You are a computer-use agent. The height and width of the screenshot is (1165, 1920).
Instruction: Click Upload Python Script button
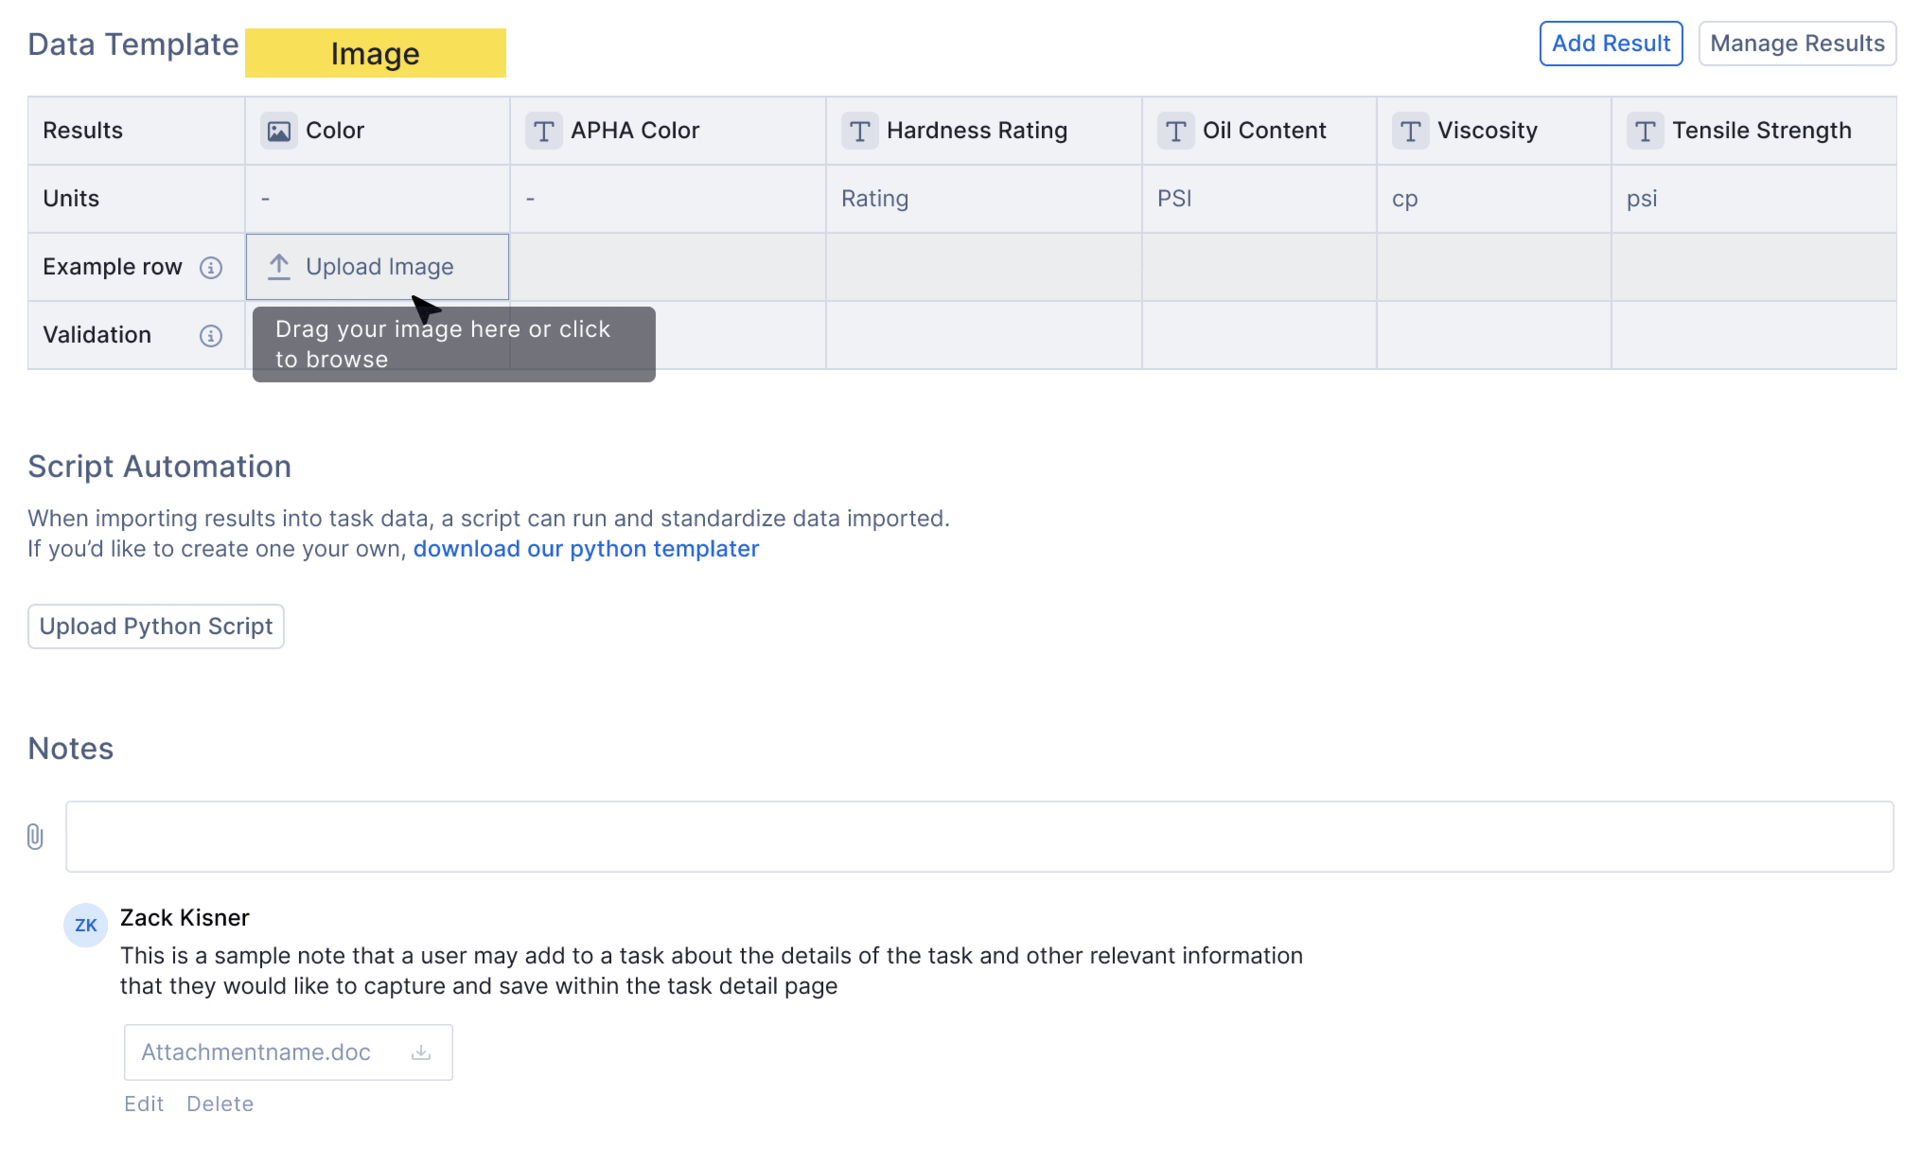click(156, 626)
